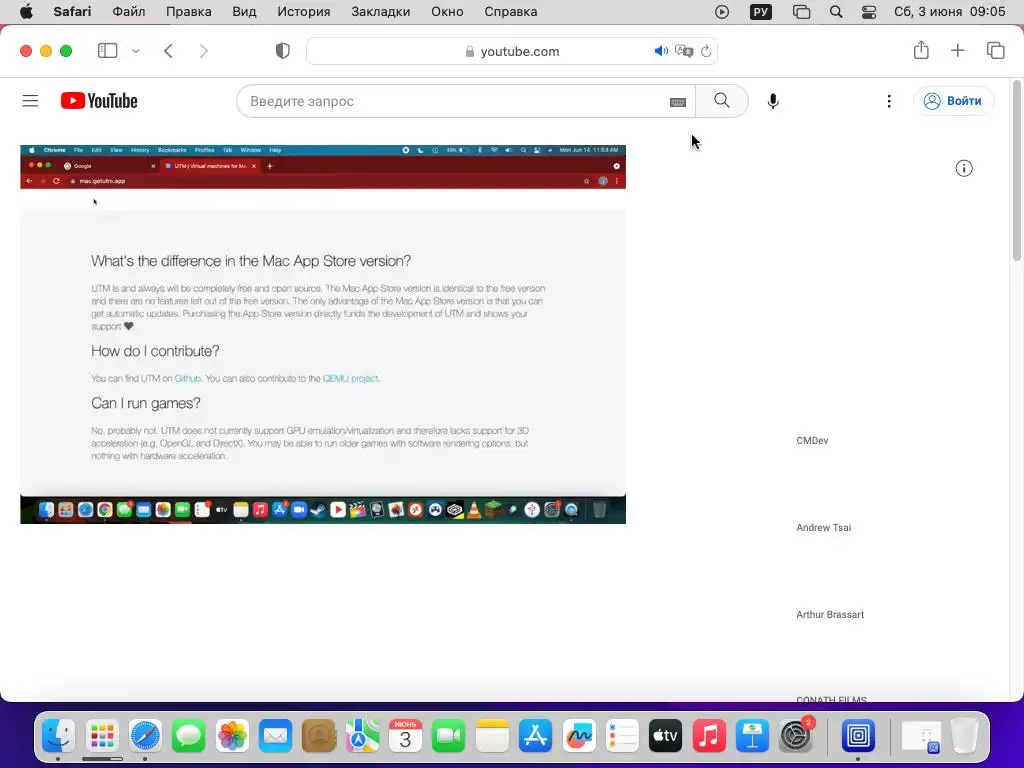Open the on-screen keyboard in the search box
This screenshot has width=1024, height=768.
coord(678,102)
